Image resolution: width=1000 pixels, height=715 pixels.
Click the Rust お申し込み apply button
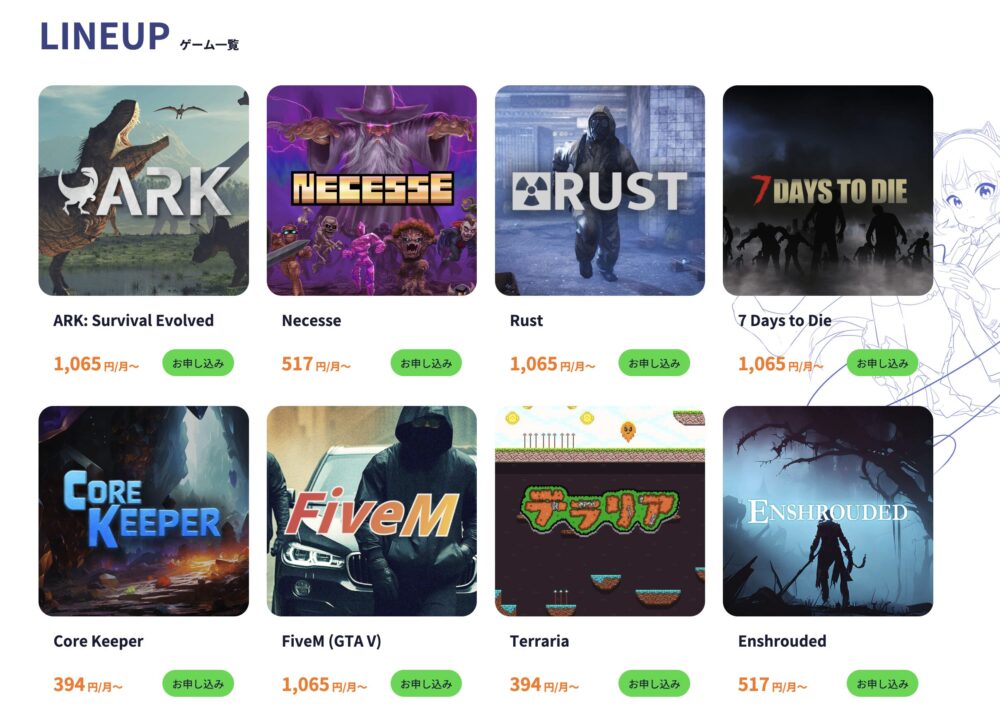click(x=654, y=363)
